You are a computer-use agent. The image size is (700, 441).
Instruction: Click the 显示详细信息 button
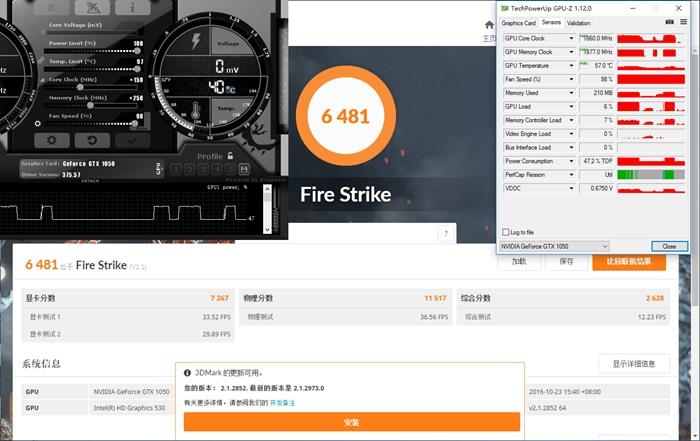pos(634,363)
